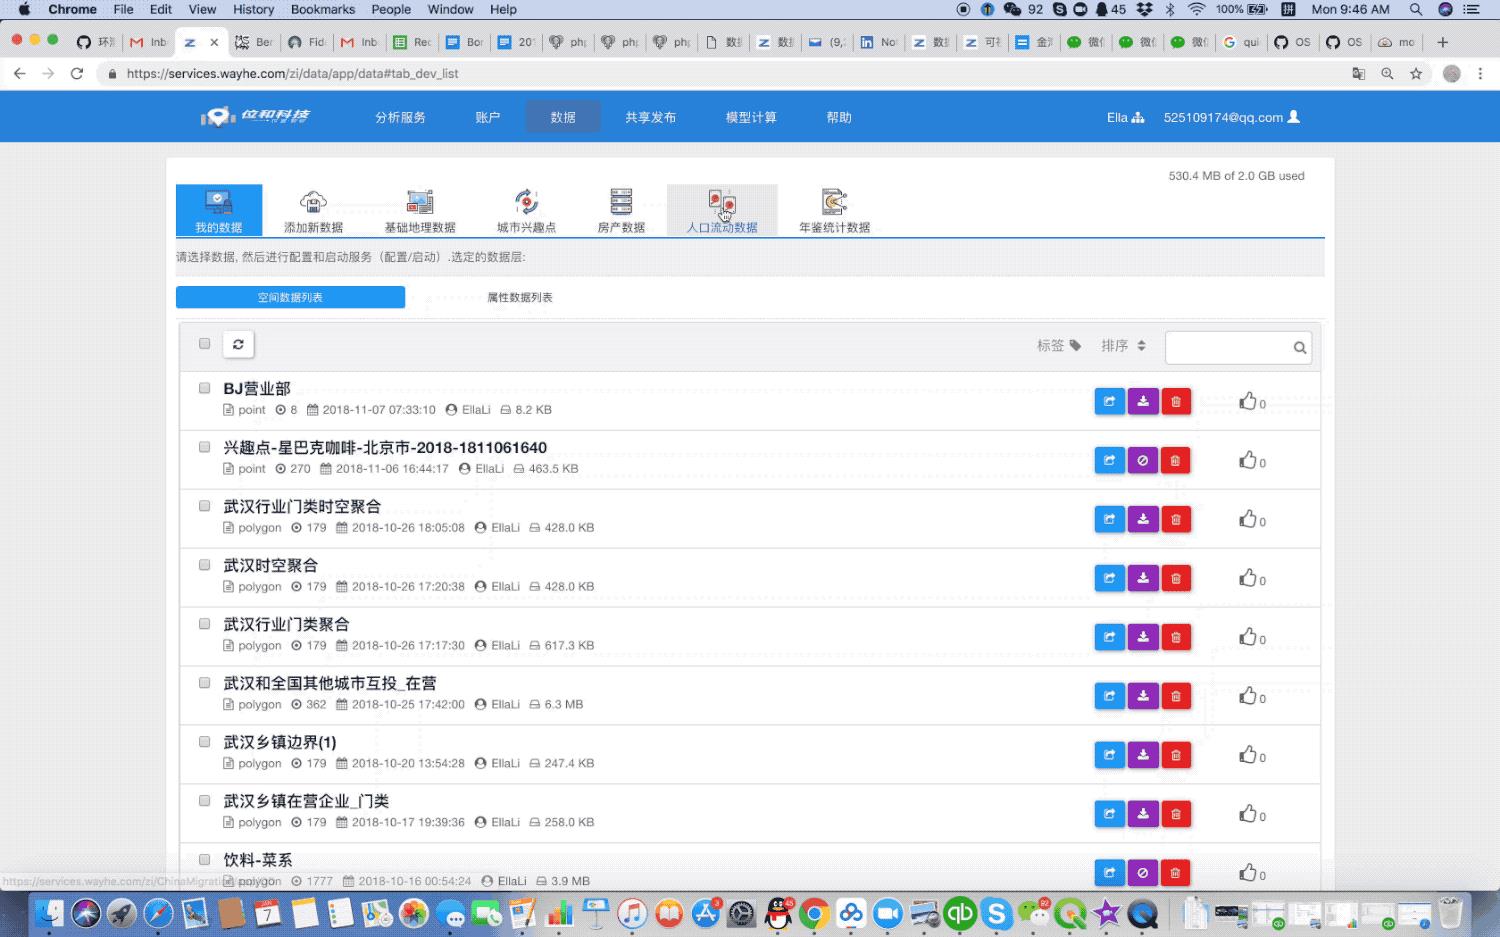This screenshot has width=1500, height=937.
Task: Open a new Chrome tab
Action: point(1442,42)
